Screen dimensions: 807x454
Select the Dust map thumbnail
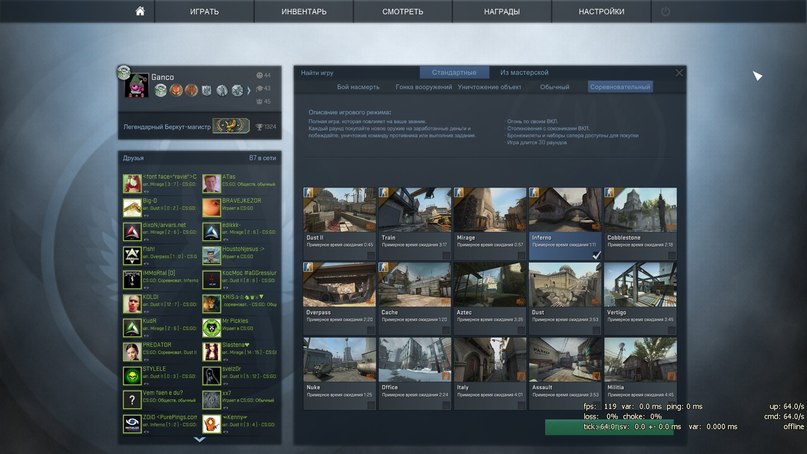pyautogui.click(x=565, y=285)
